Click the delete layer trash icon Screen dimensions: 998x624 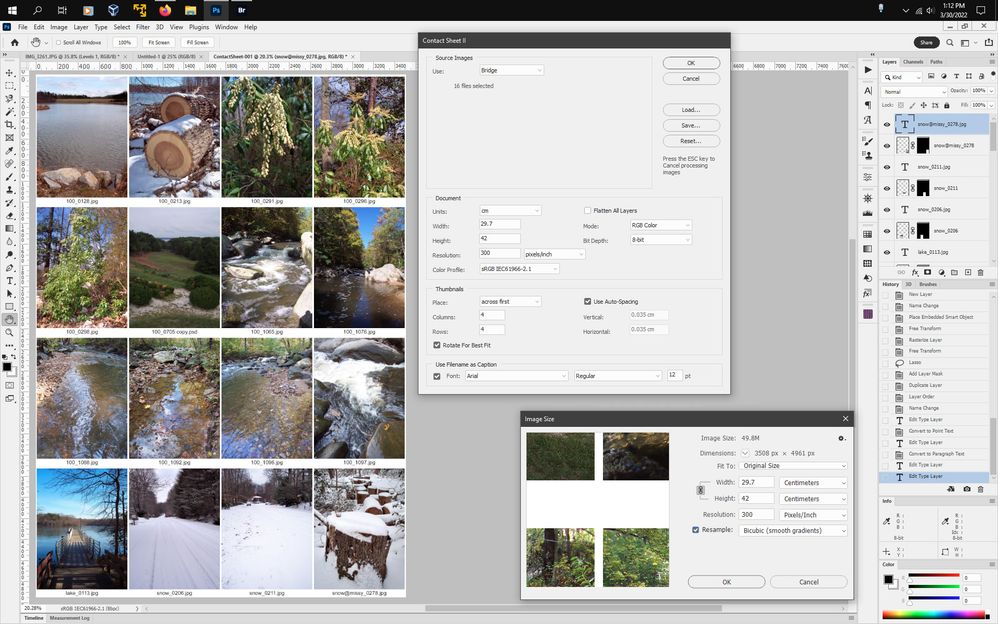[x=981, y=272]
